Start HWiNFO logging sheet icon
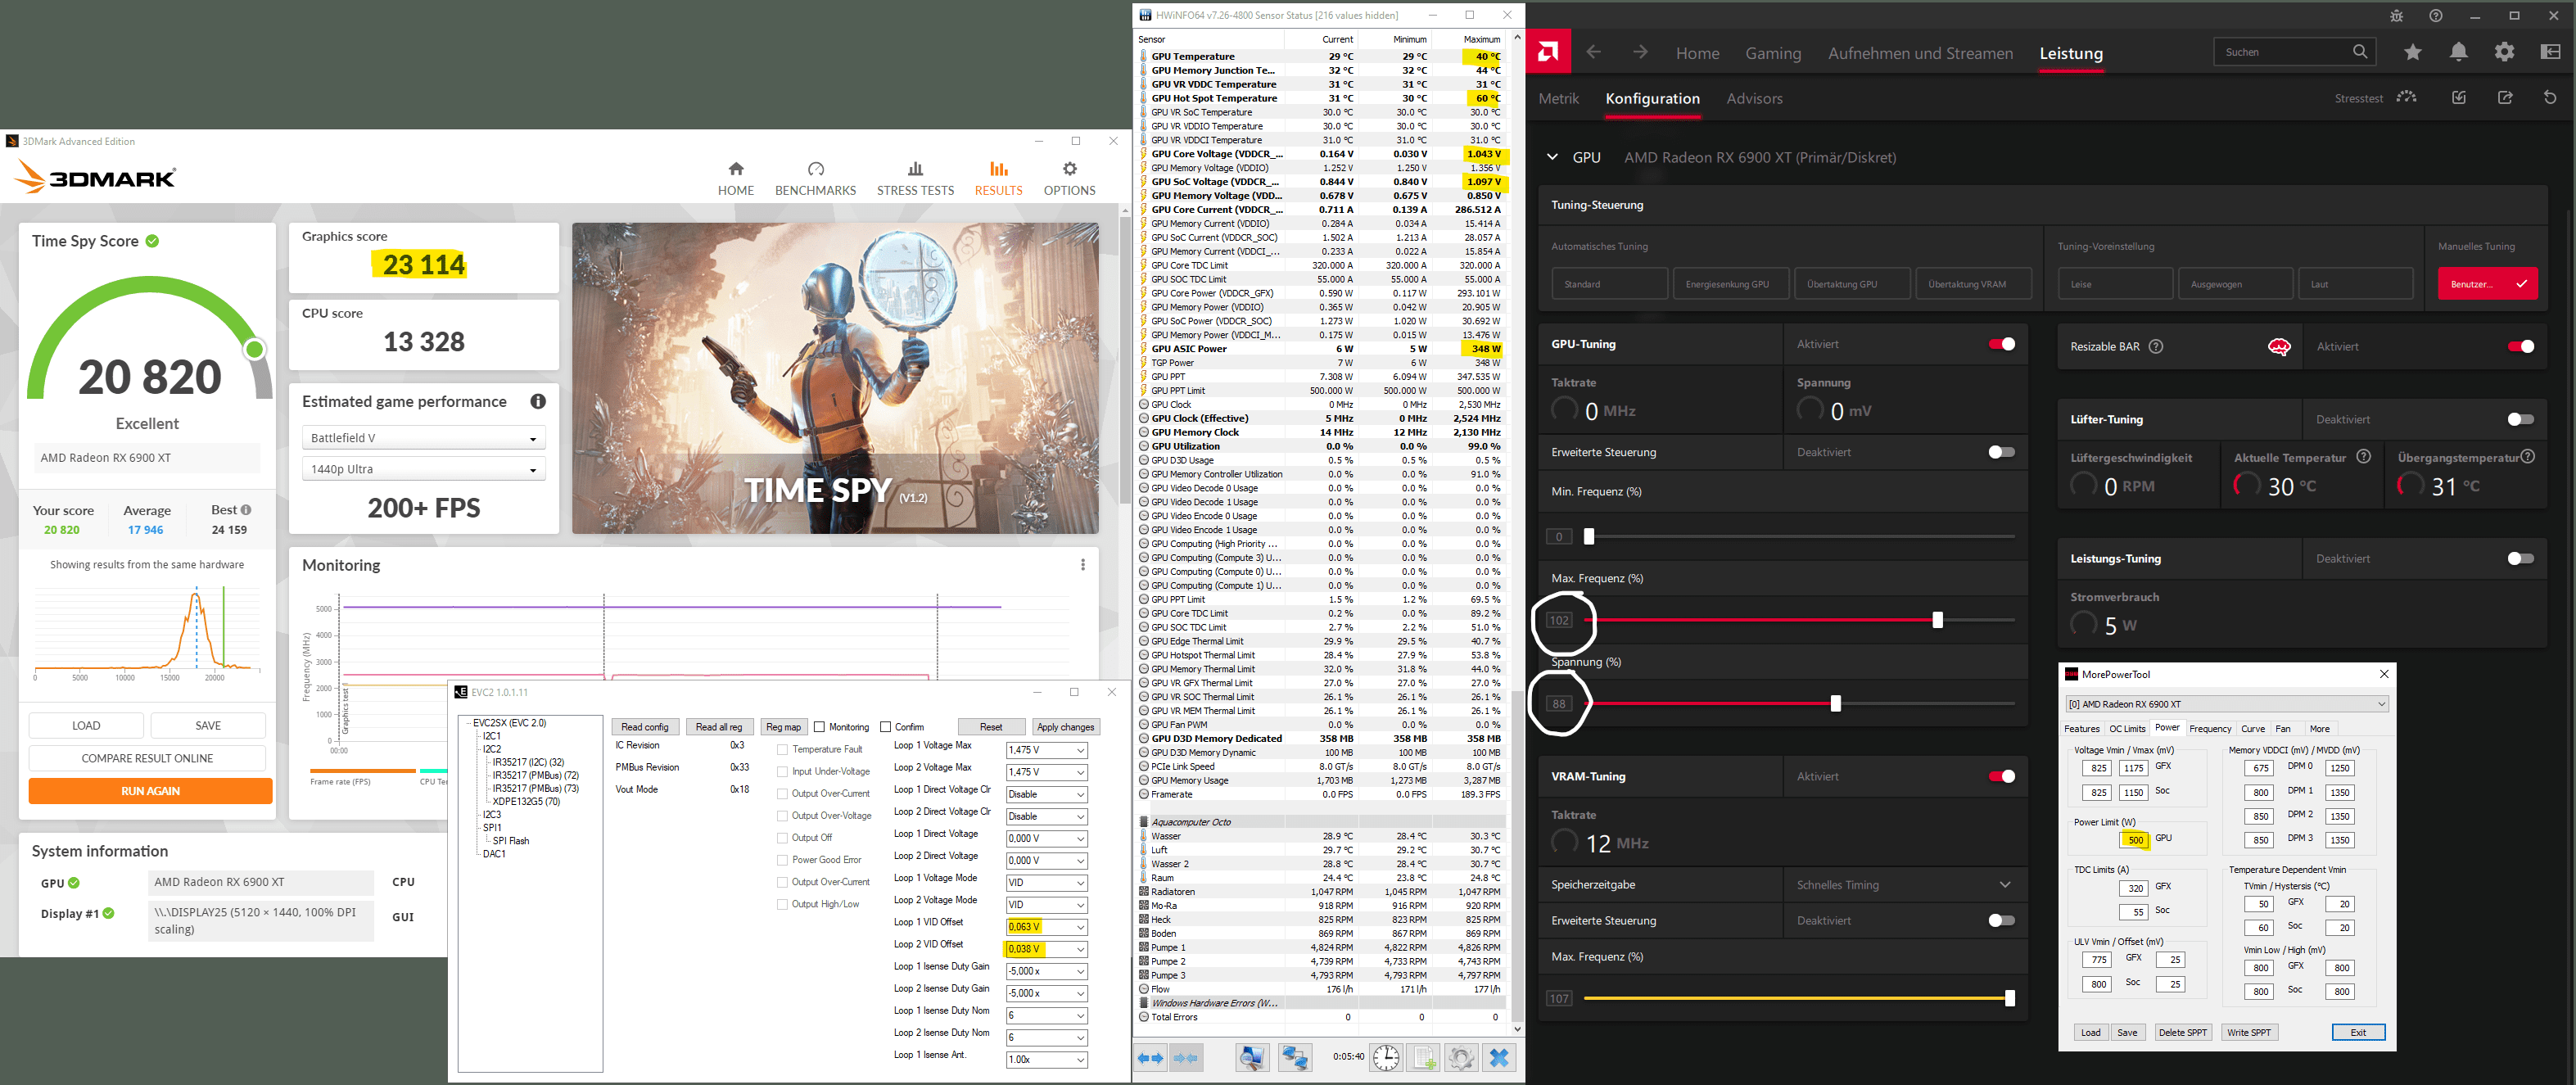The image size is (2576, 1085). (x=1424, y=1057)
